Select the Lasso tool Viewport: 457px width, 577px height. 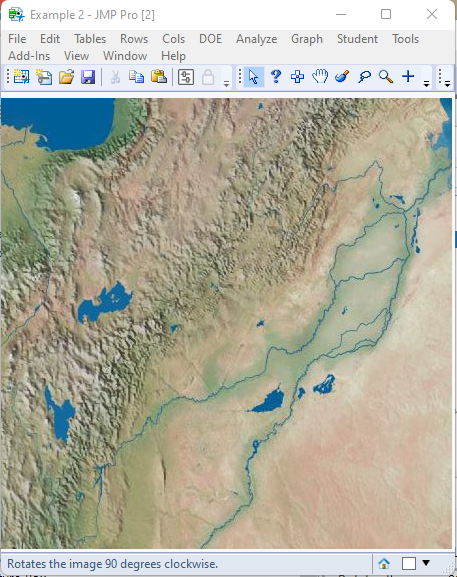(364, 77)
